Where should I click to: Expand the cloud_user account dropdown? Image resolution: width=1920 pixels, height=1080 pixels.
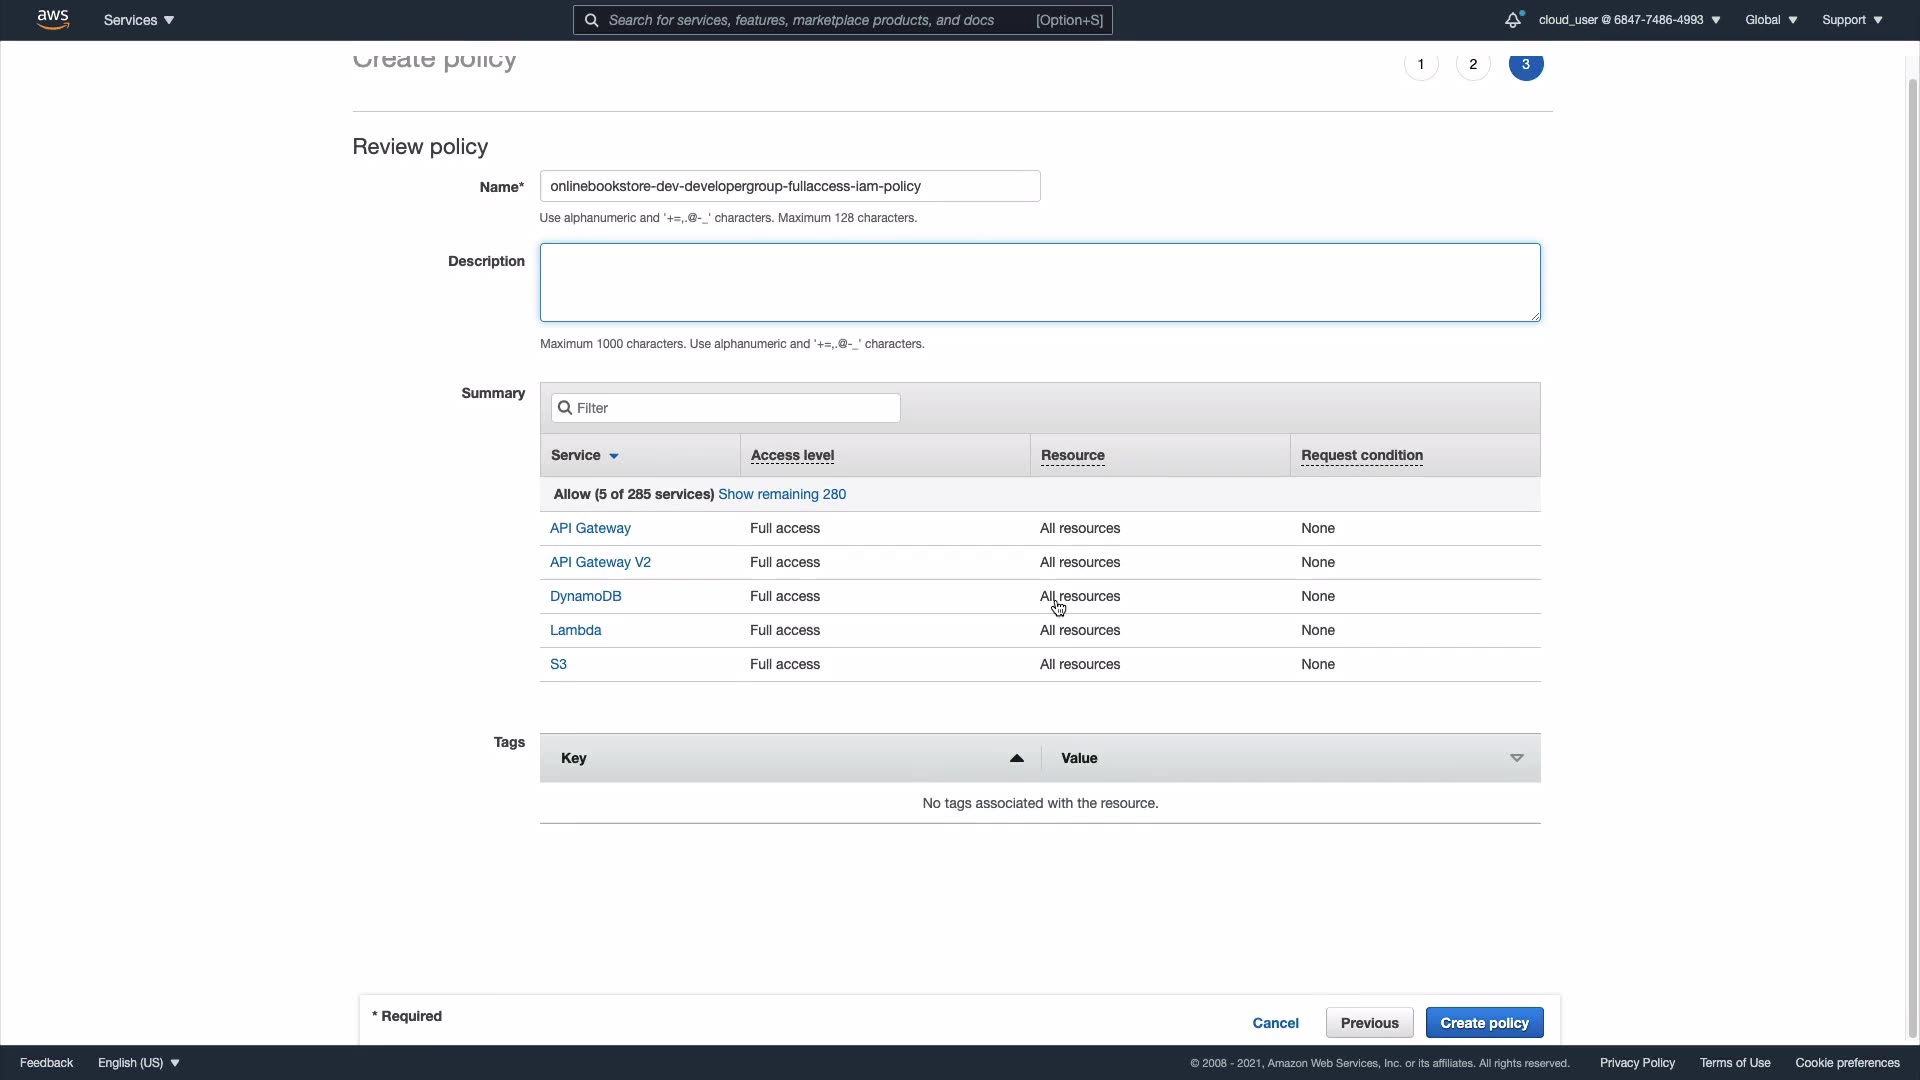click(x=1629, y=20)
